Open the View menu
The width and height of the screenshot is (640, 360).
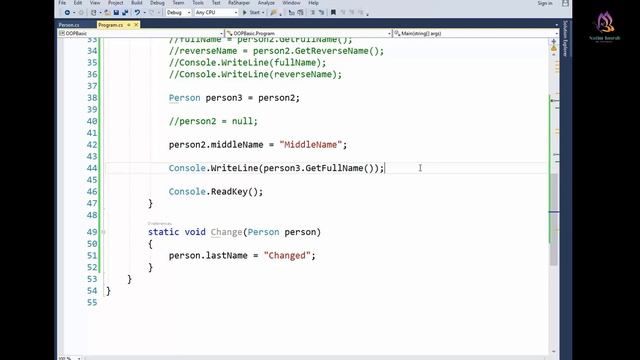coord(95,3)
